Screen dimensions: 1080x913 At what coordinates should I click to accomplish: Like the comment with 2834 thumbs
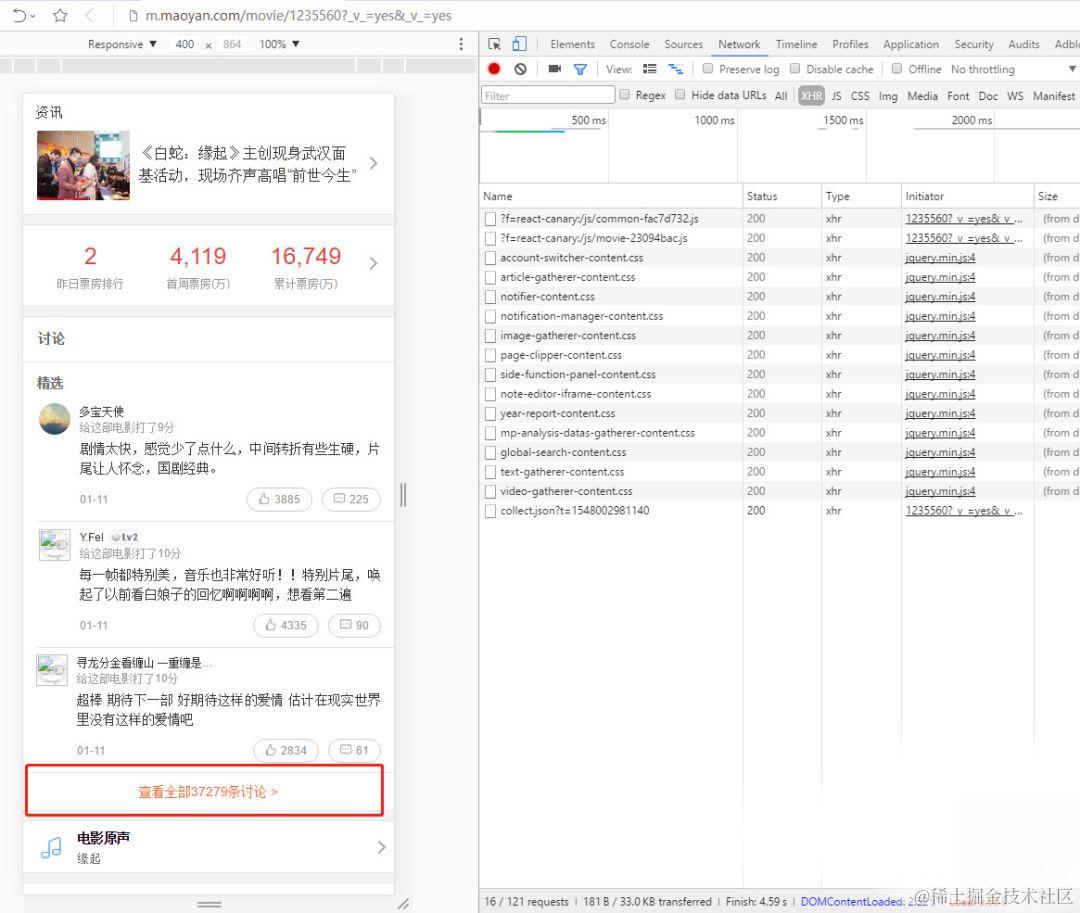[x=286, y=751]
